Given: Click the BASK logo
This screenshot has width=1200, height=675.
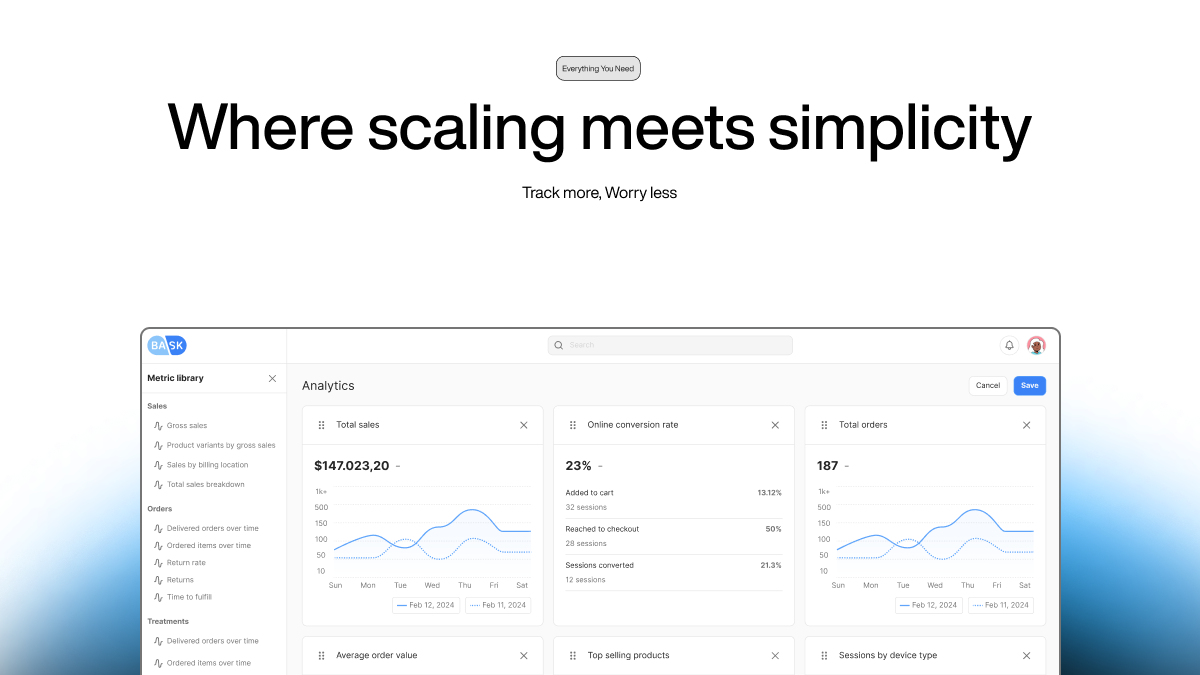Looking at the screenshot, I should pos(167,345).
